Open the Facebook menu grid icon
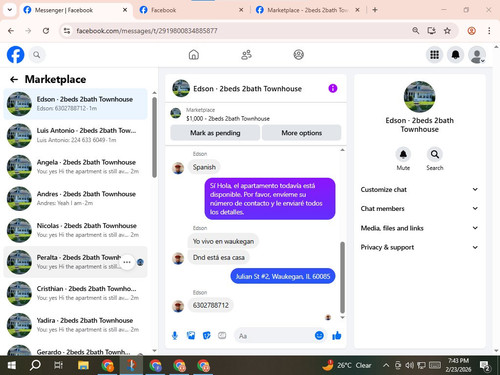 (x=434, y=55)
